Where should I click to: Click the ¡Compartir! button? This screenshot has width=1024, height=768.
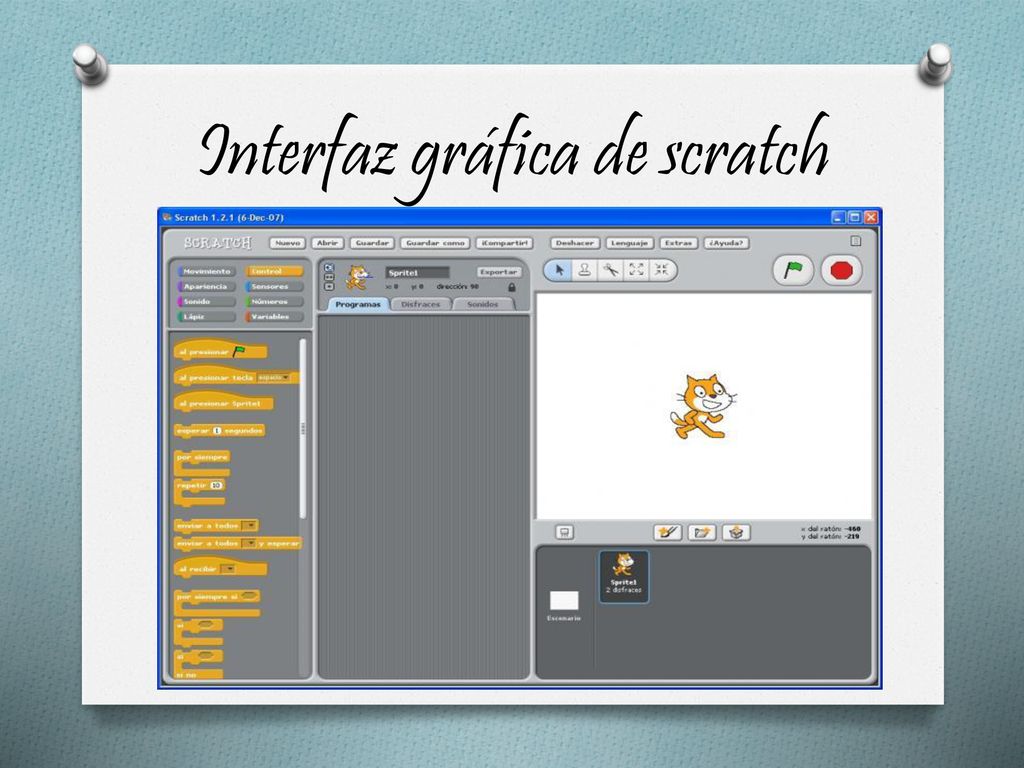[504, 243]
